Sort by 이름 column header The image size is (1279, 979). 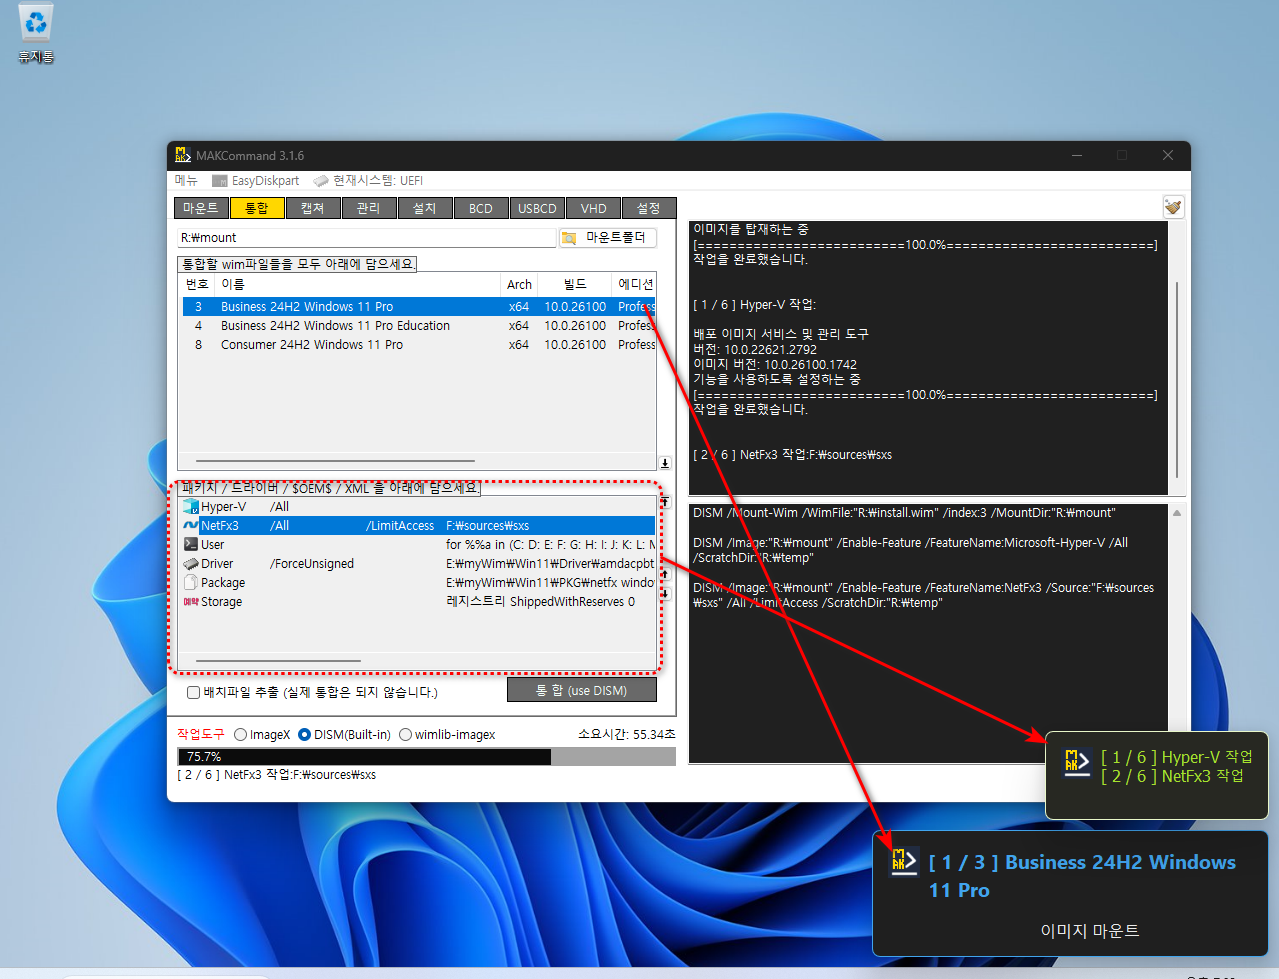click(x=358, y=285)
